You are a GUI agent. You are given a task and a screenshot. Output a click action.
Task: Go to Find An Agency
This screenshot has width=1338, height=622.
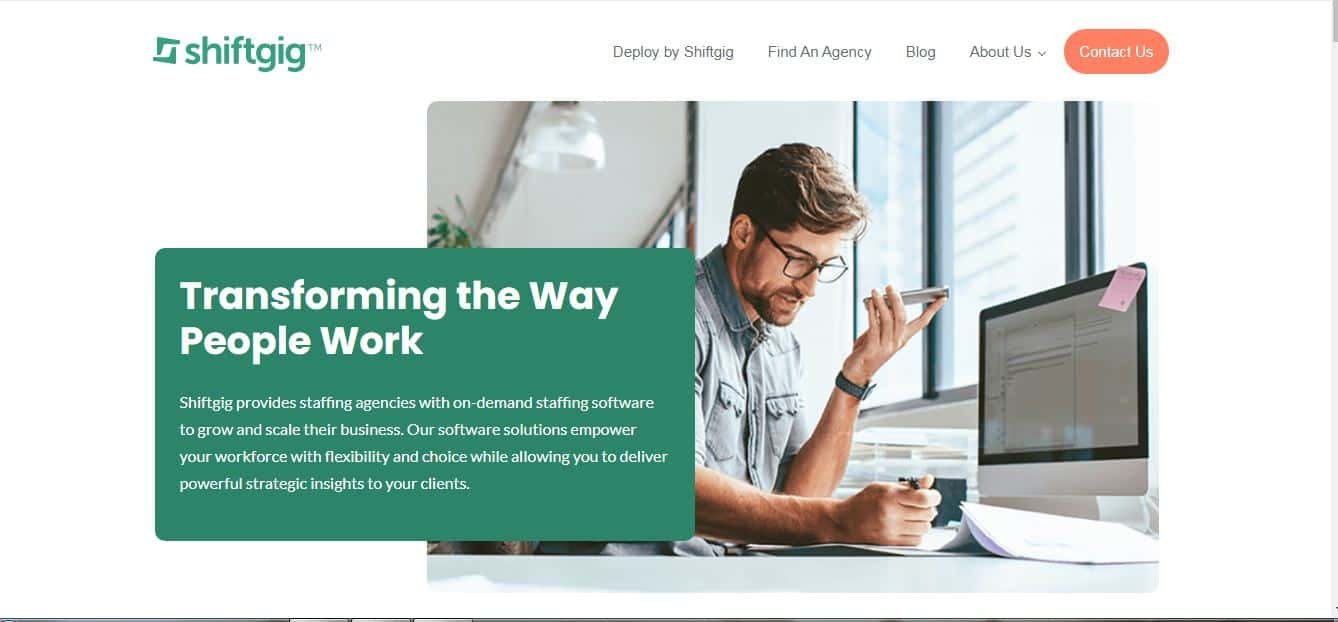819,52
